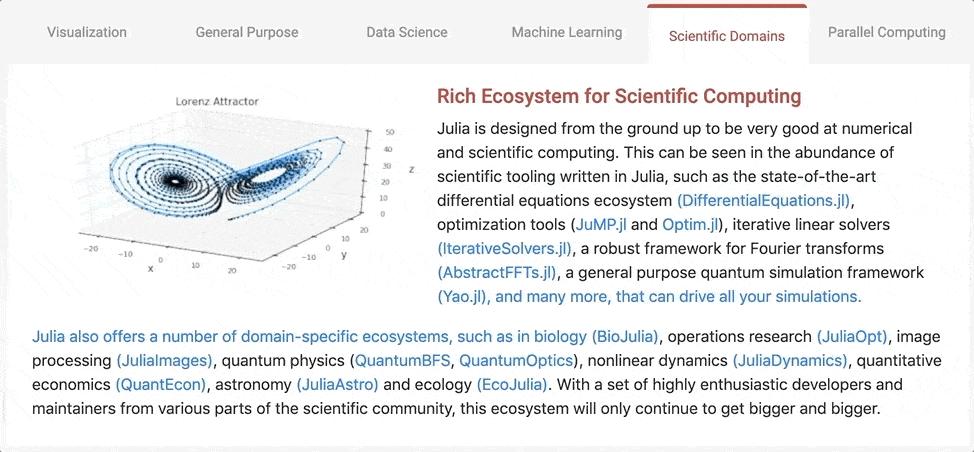974x452 pixels.
Task: Open the General Purpose tab
Action: click(x=247, y=32)
